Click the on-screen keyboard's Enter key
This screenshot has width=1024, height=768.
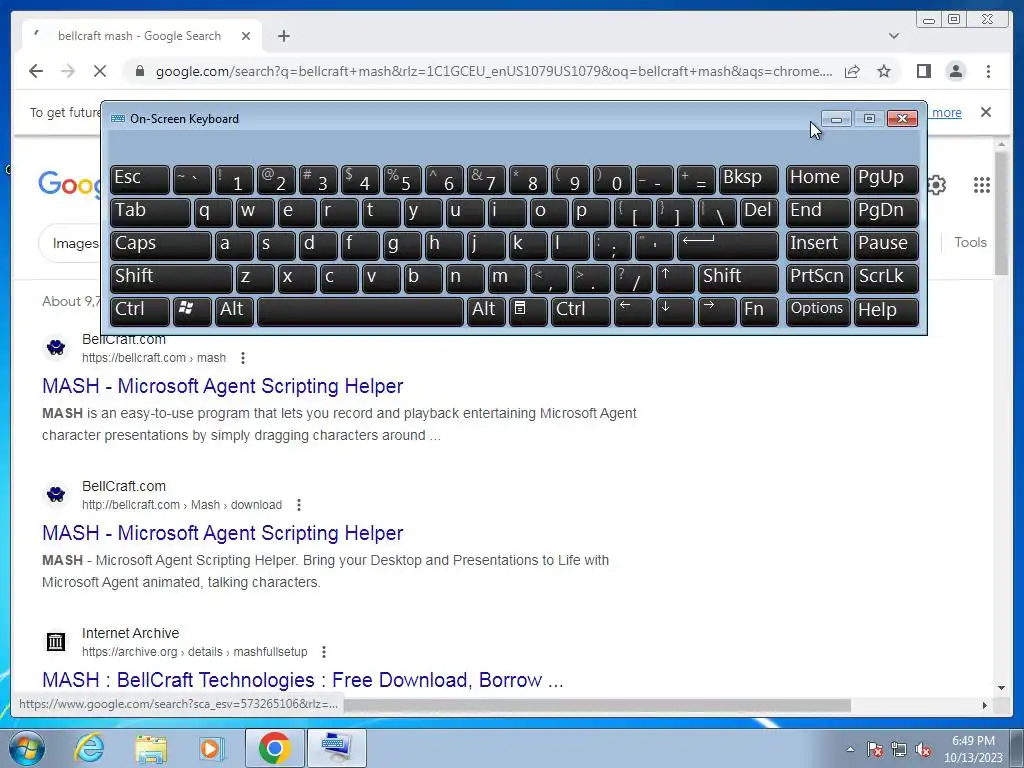728,246
